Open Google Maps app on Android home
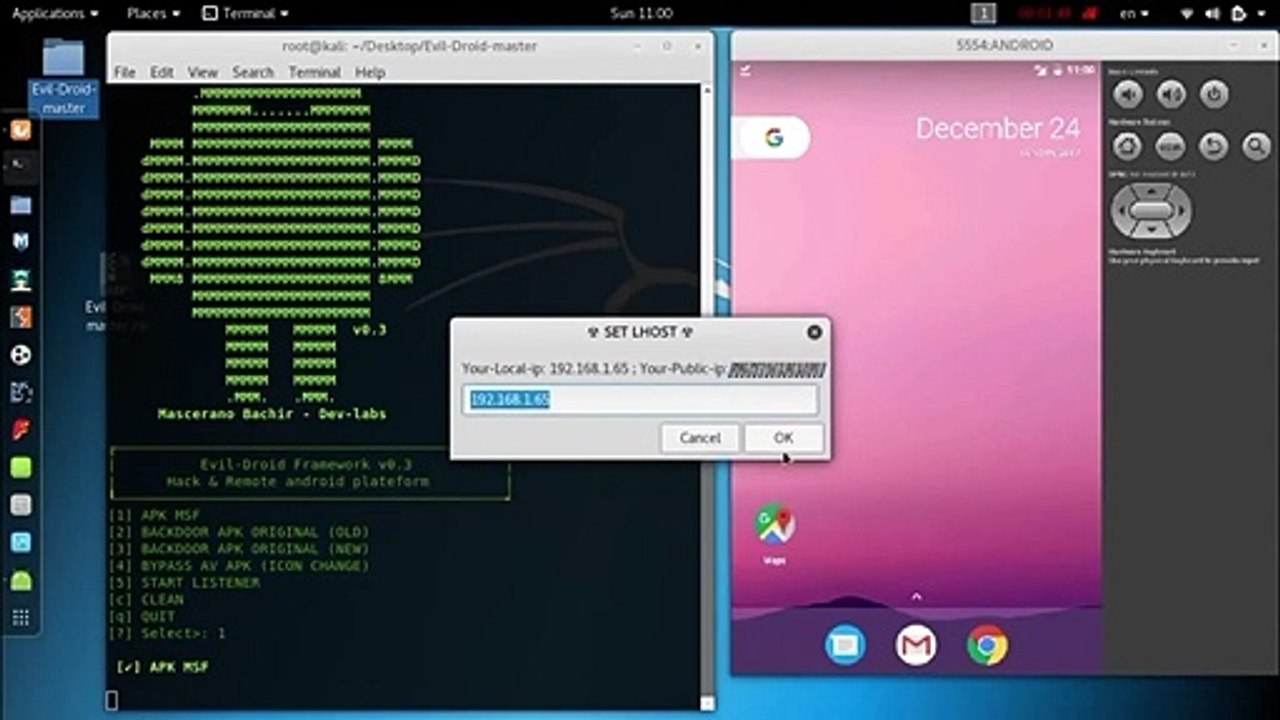This screenshot has height=720, width=1280. tap(775, 524)
